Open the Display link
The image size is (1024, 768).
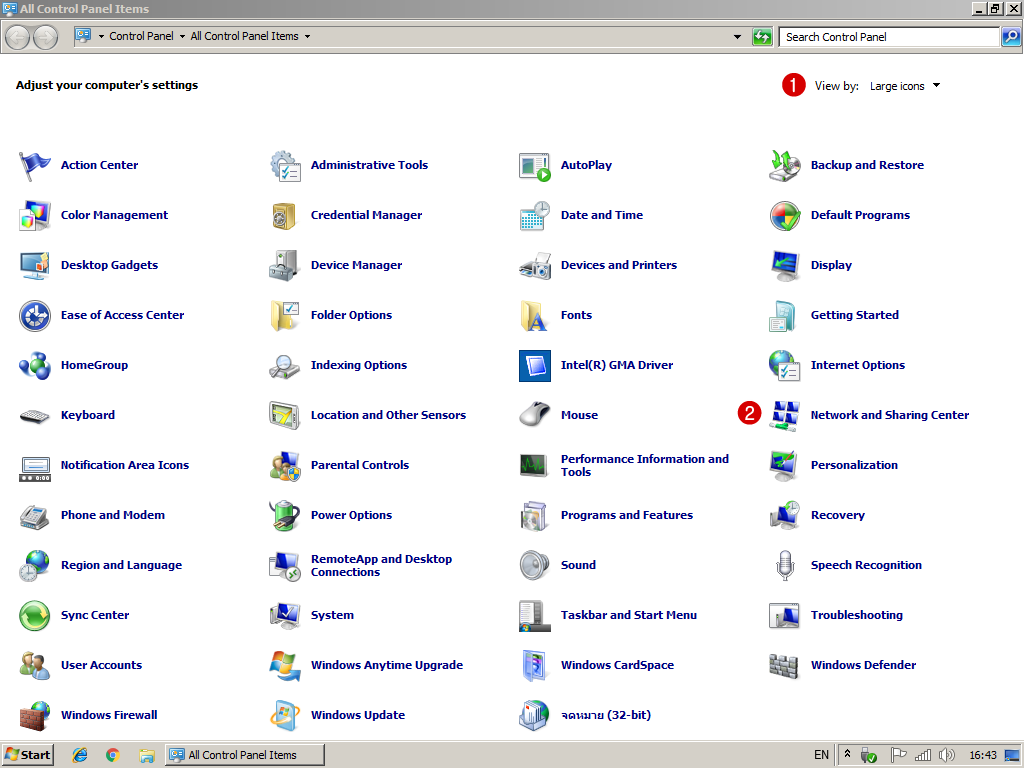click(x=831, y=265)
